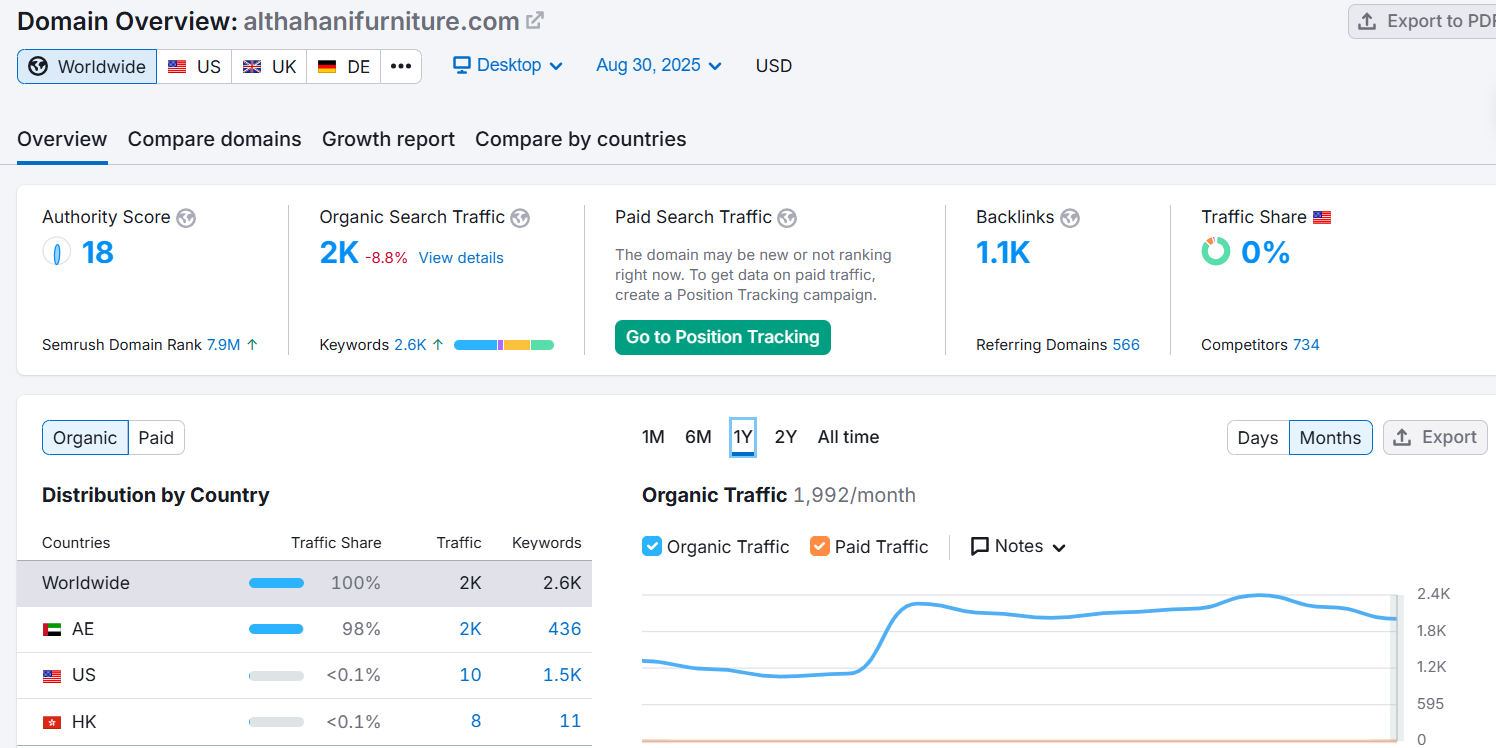The height and width of the screenshot is (748, 1496).
Task: Click globe icon beside Backlinks
Action: click(x=1070, y=218)
